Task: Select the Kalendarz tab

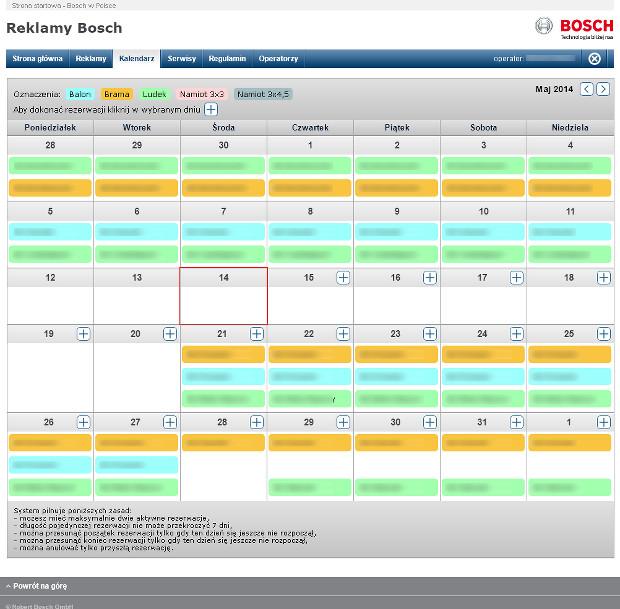Action: [136, 59]
